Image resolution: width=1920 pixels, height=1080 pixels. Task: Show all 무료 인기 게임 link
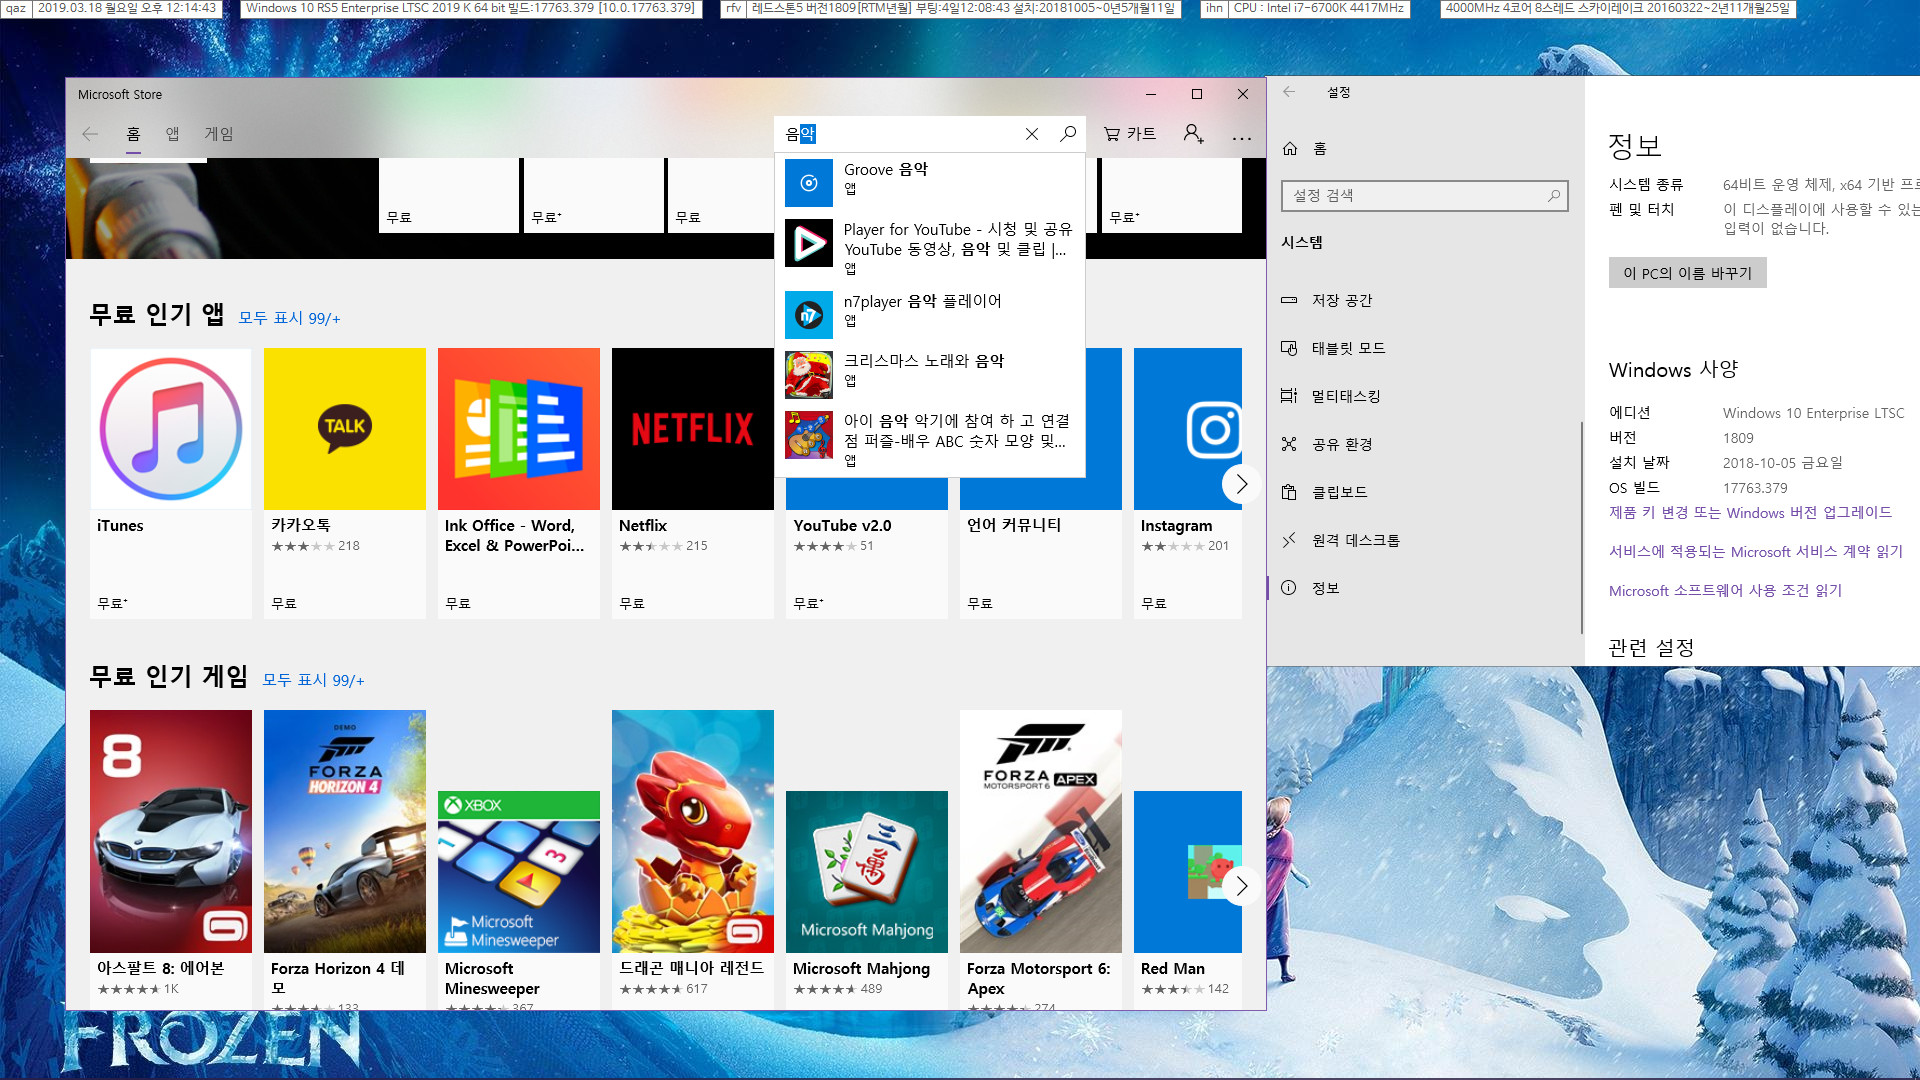tap(313, 680)
